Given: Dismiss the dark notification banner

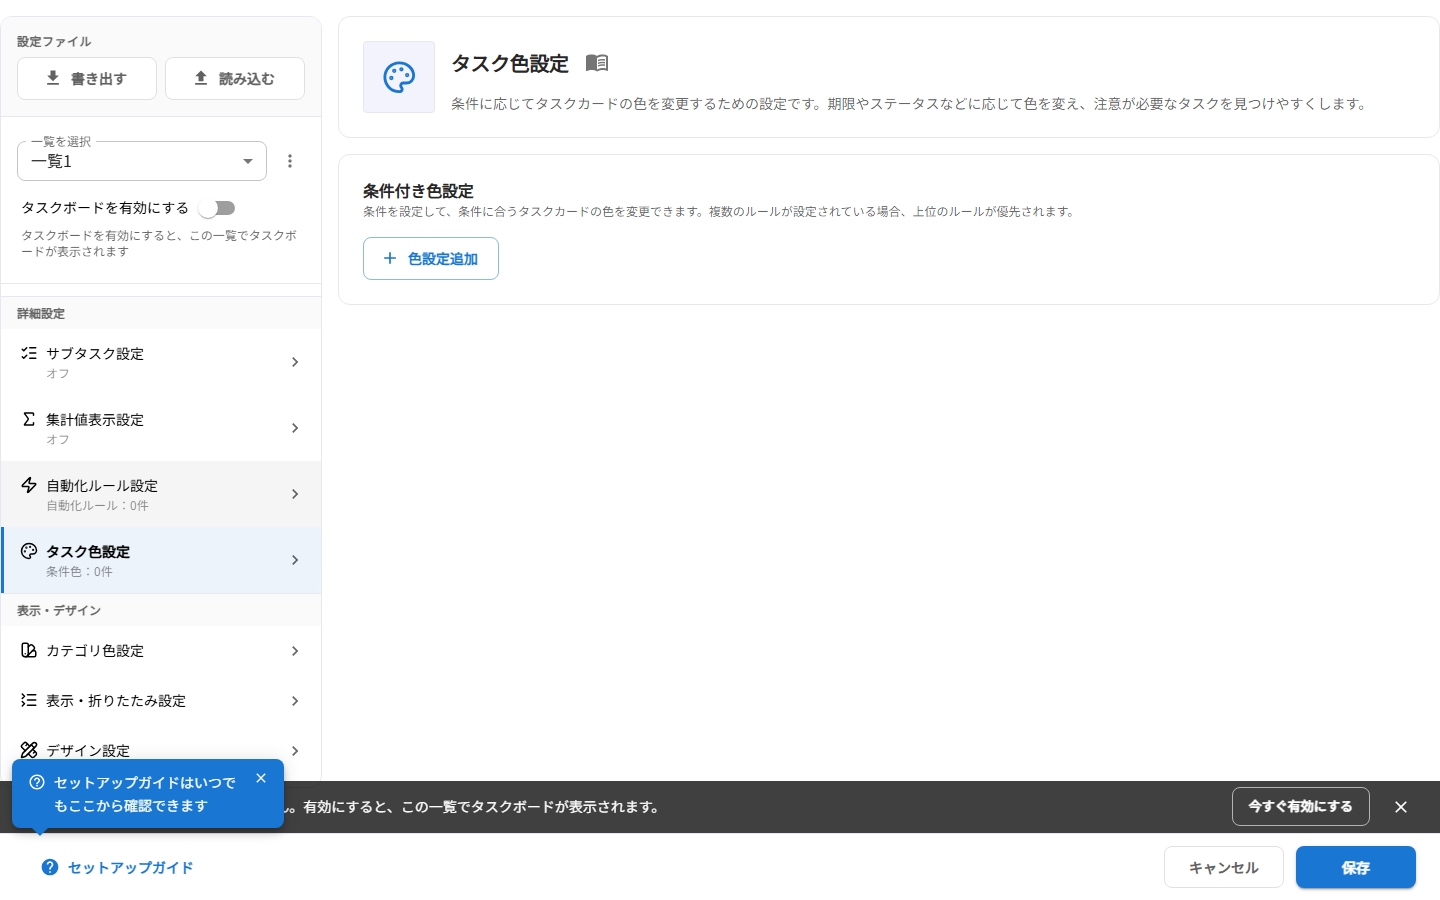Looking at the screenshot, I should coord(1401,807).
